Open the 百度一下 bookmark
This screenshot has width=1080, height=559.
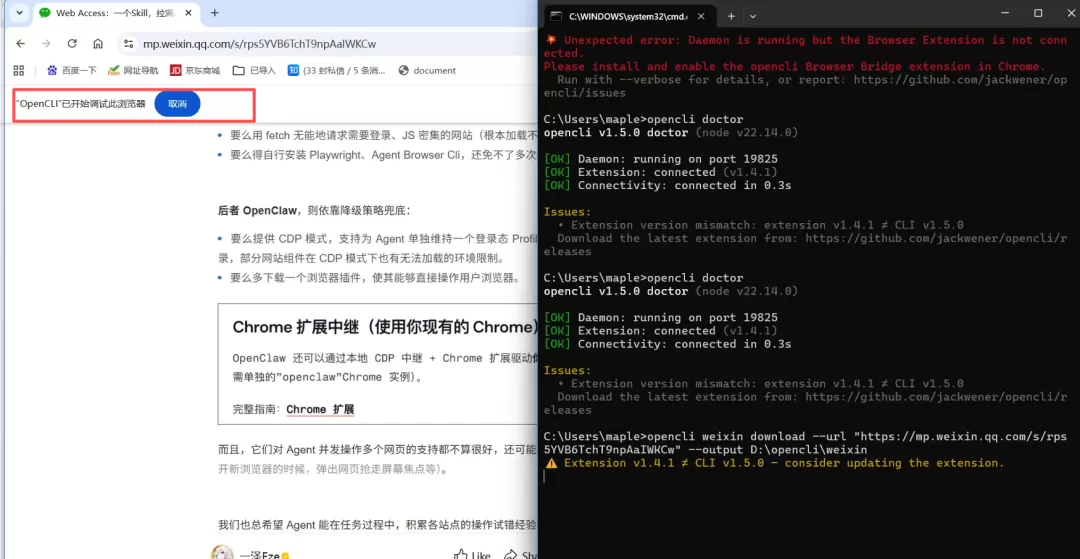coord(72,70)
